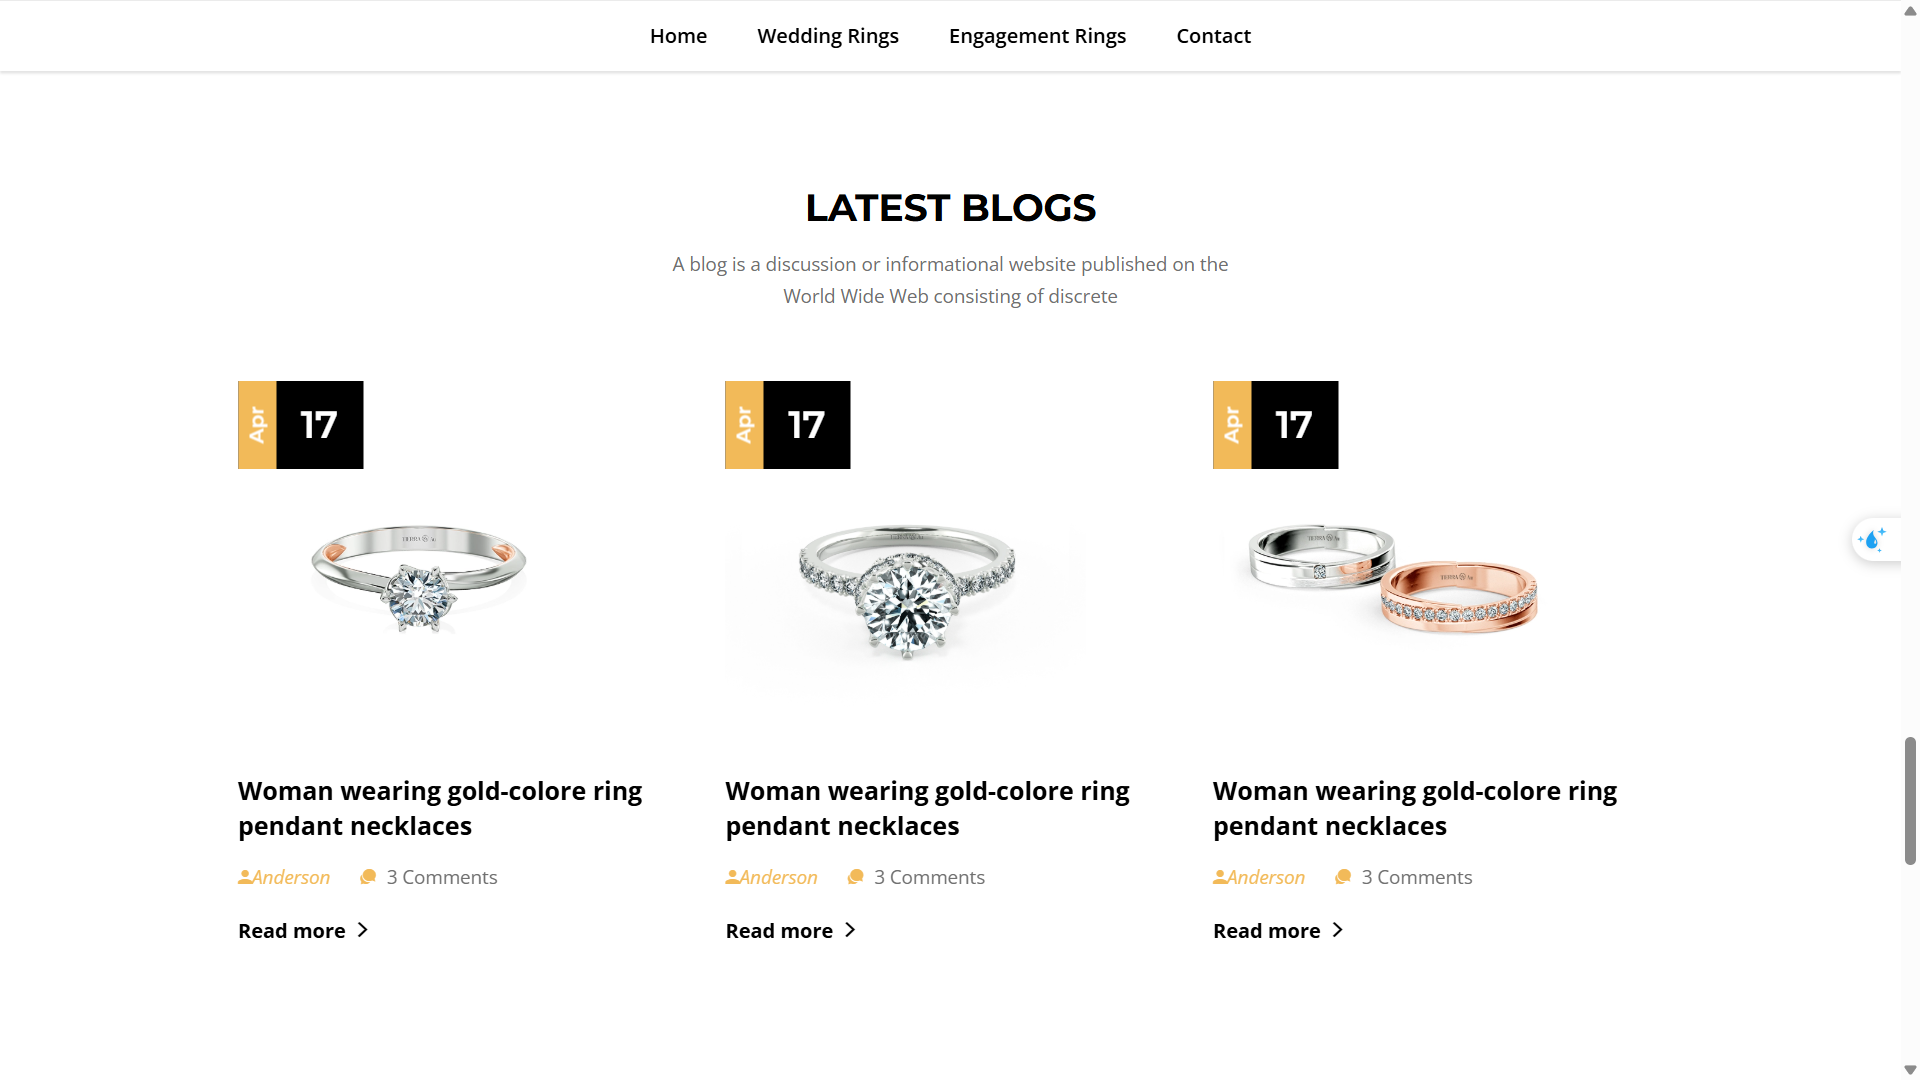
Task: Open Anderson author link on second blog
Action: [x=779, y=877]
